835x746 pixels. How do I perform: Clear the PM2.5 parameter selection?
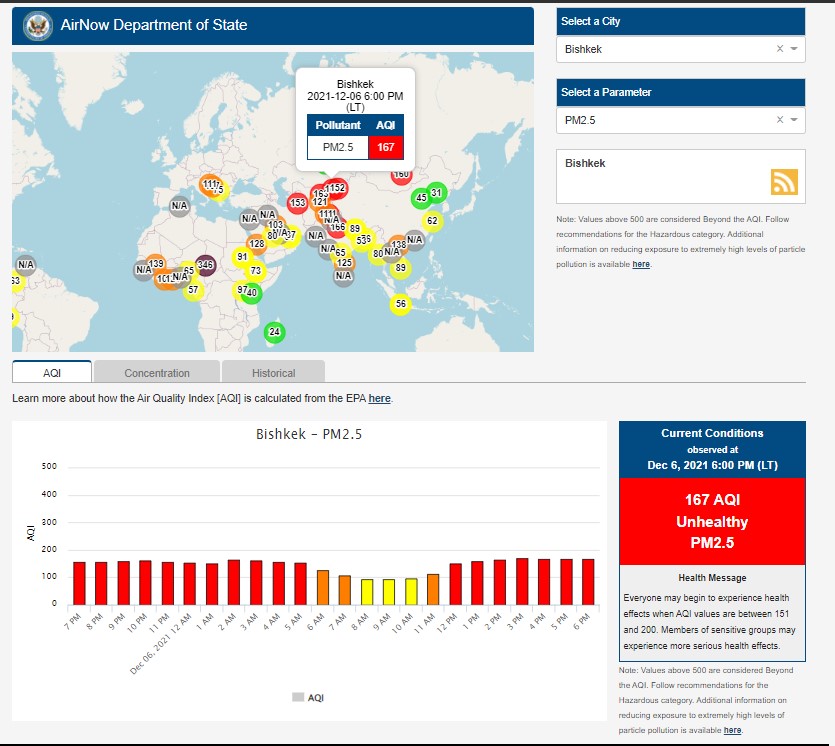pyautogui.click(x=779, y=120)
